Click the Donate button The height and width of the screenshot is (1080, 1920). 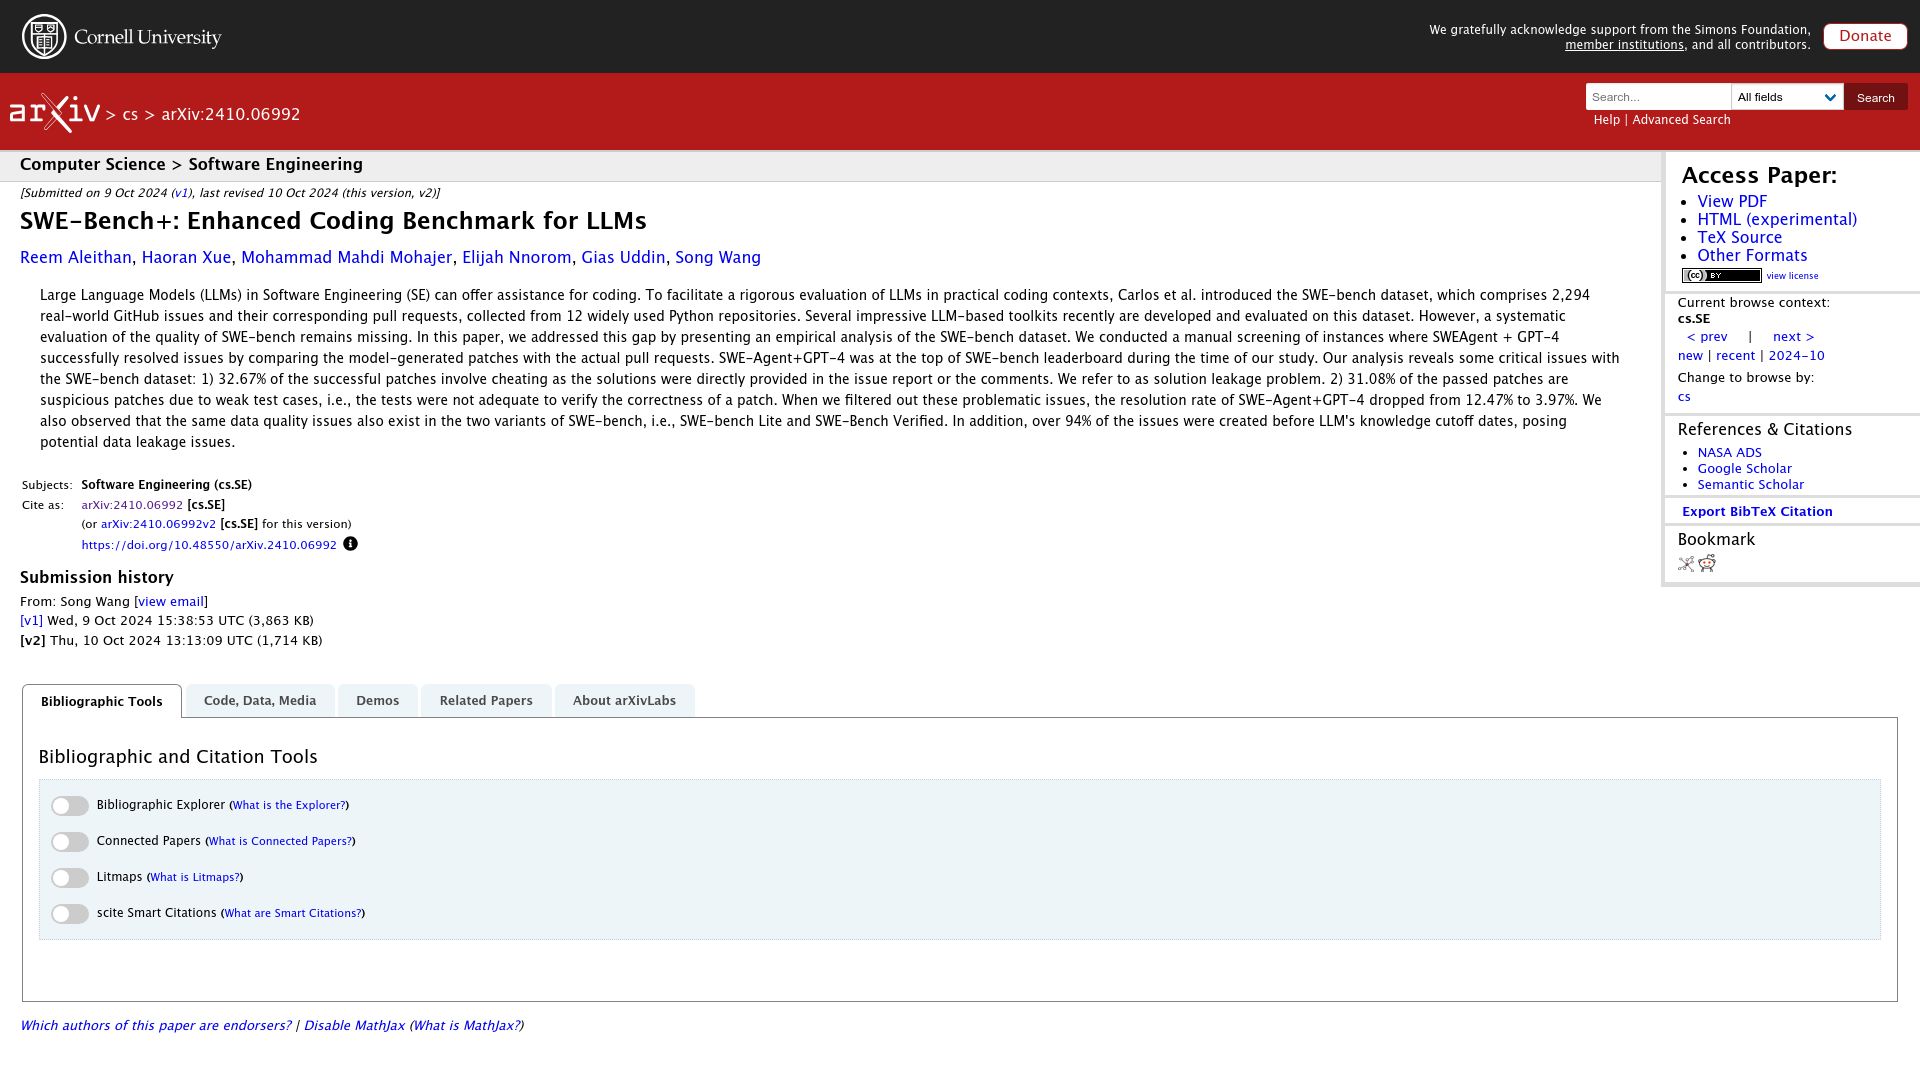click(x=1865, y=36)
